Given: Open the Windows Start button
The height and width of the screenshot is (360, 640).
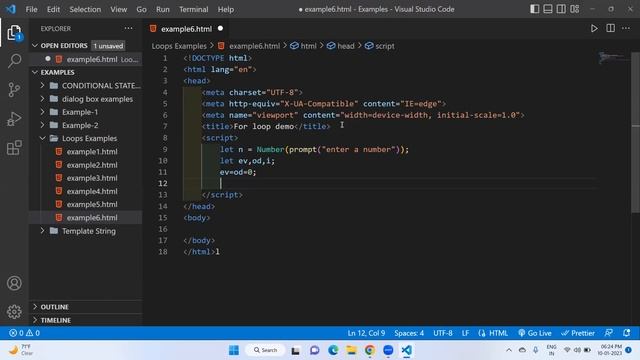Looking at the screenshot, I should click(234, 350).
